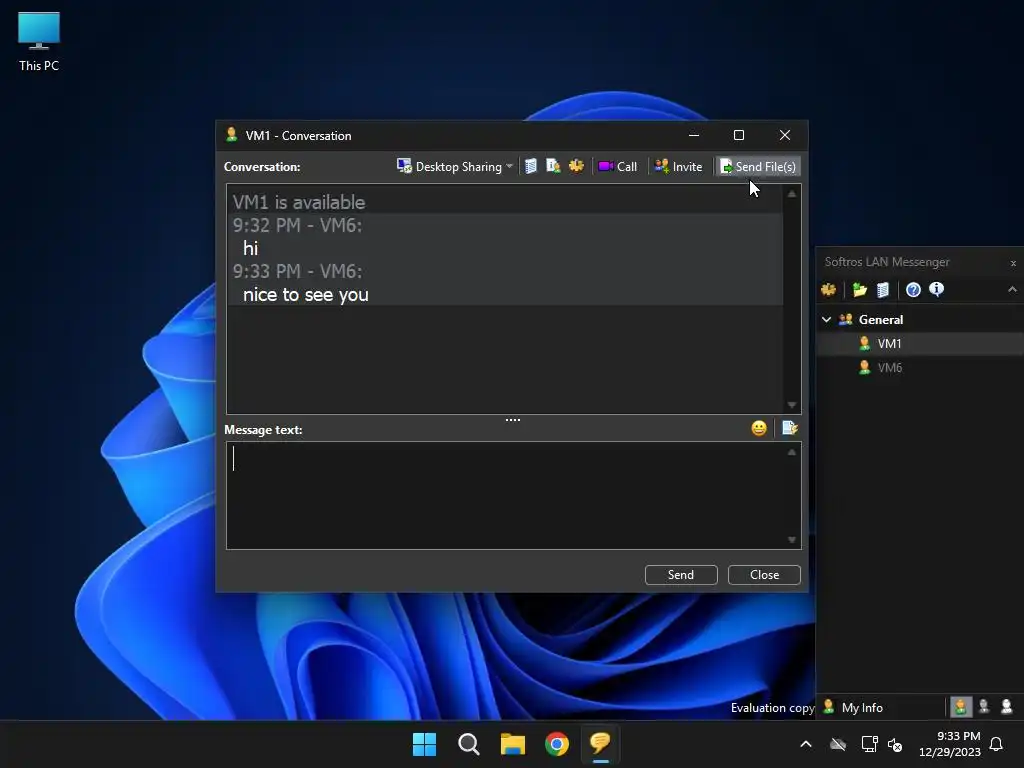The height and width of the screenshot is (768, 1024).
Task: Open settings in Softros LAN Messenger panel
Action: pyautogui.click(x=829, y=289)
